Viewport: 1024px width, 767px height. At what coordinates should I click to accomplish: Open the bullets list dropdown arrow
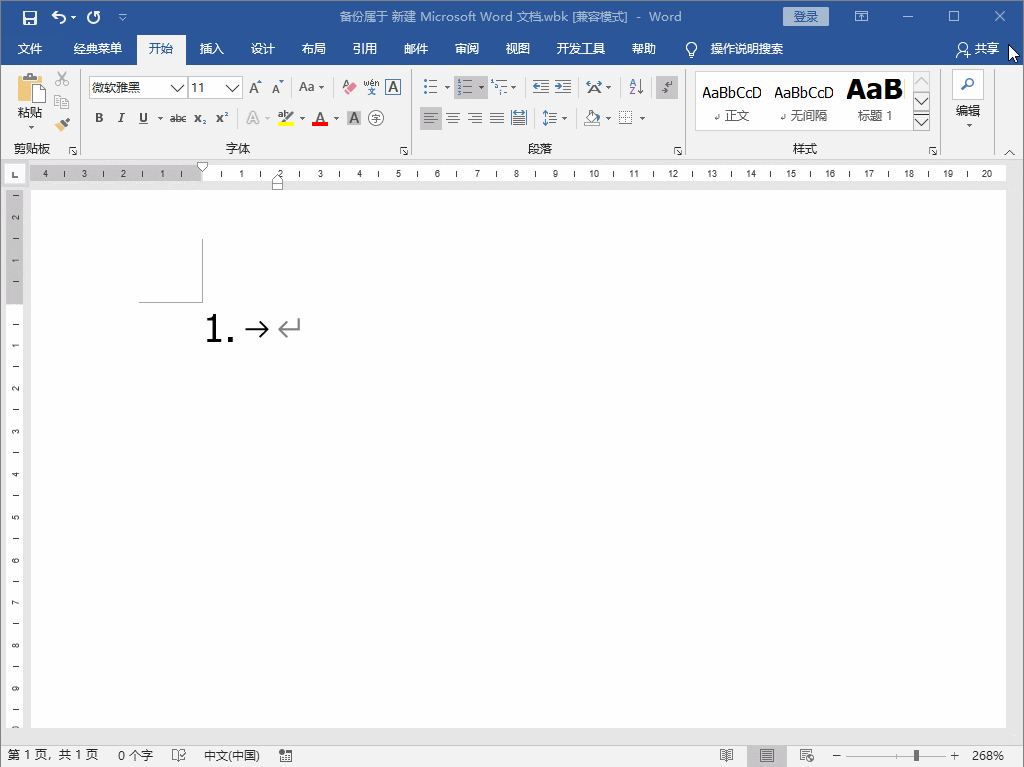click(x=447, y=88)
